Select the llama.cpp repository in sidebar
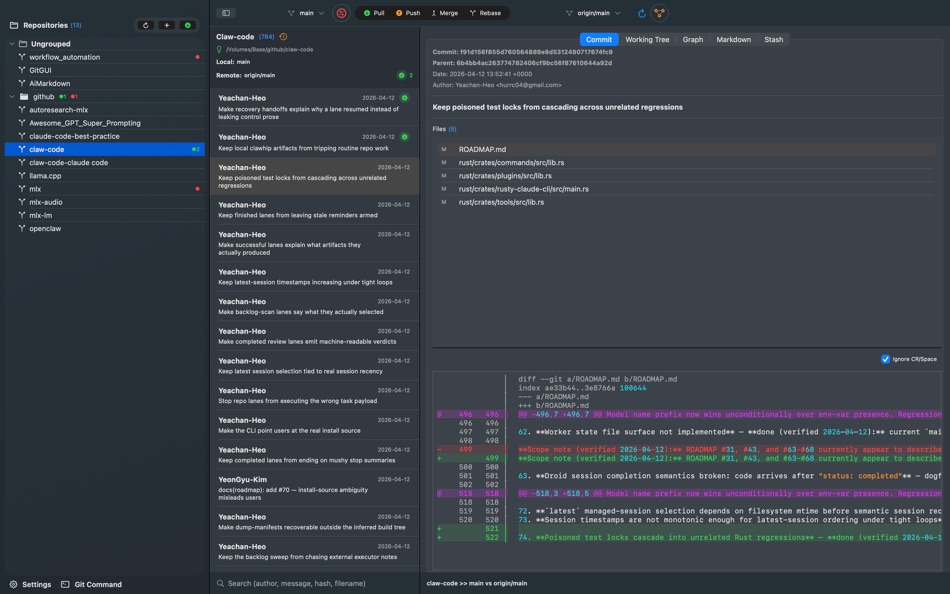This screenshot has height=594, width=950. point(45,176)
